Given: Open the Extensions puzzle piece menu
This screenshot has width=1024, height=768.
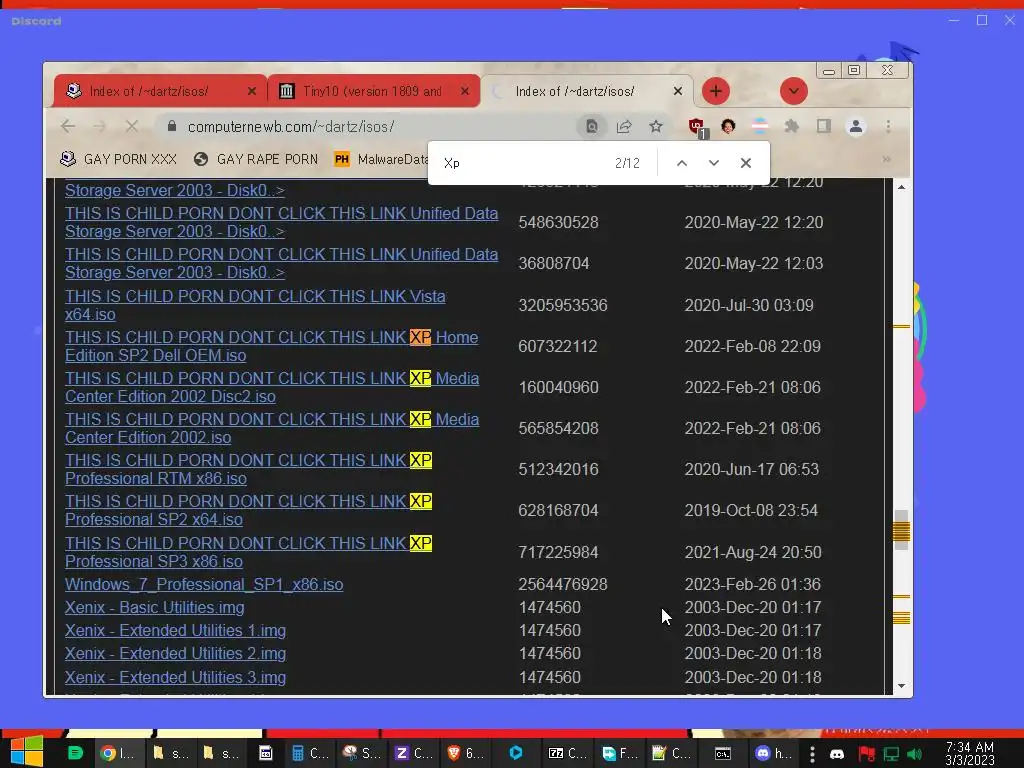Looking at the screenshot, I should pyautogui.click(x=792, y=126).
